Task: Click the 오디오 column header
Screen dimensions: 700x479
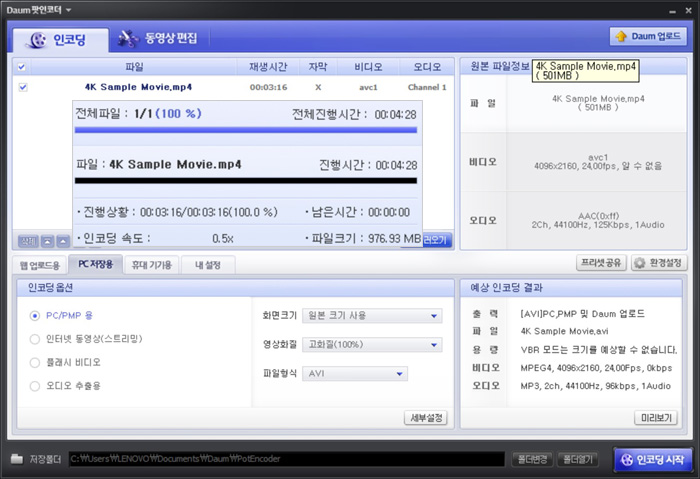Action: coord(427,67)
